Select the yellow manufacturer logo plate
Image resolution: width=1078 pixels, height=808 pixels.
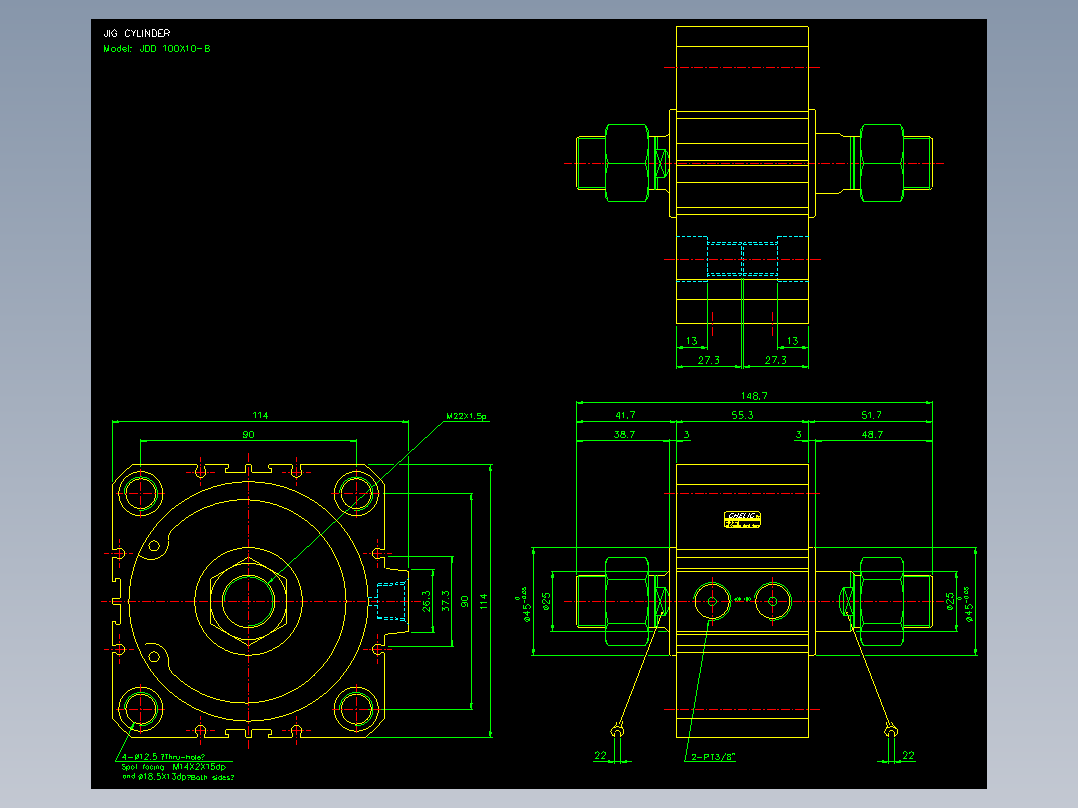pos(742,520)
